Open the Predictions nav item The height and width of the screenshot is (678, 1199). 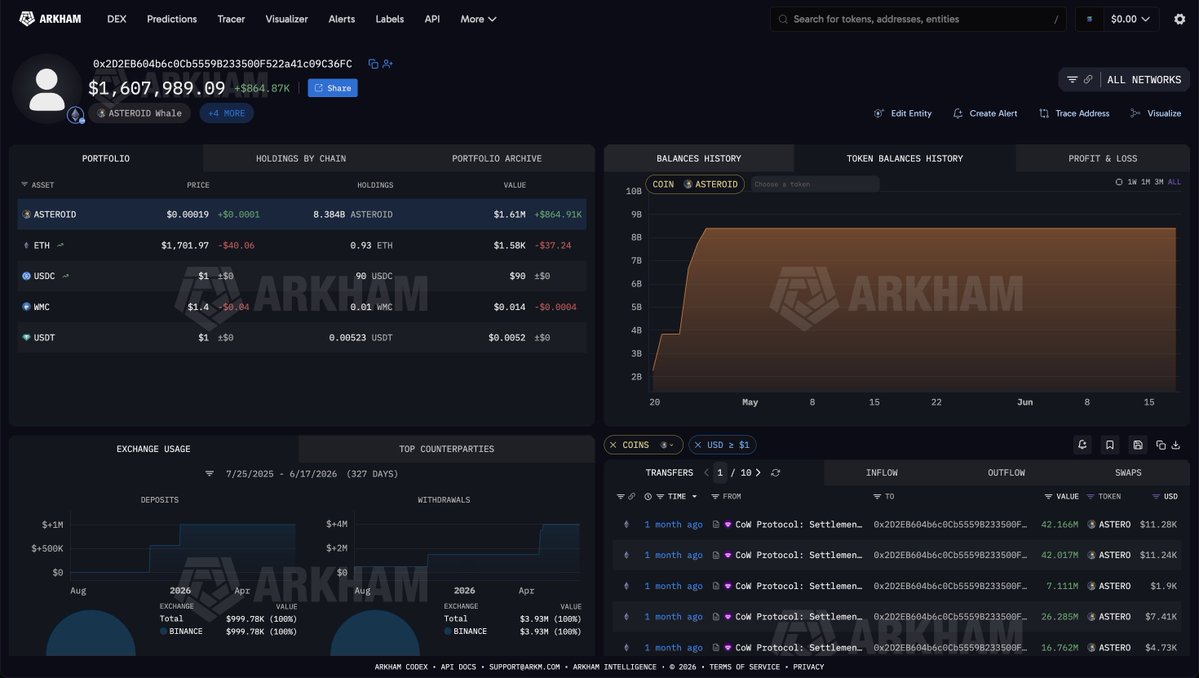tap(172, 19)
